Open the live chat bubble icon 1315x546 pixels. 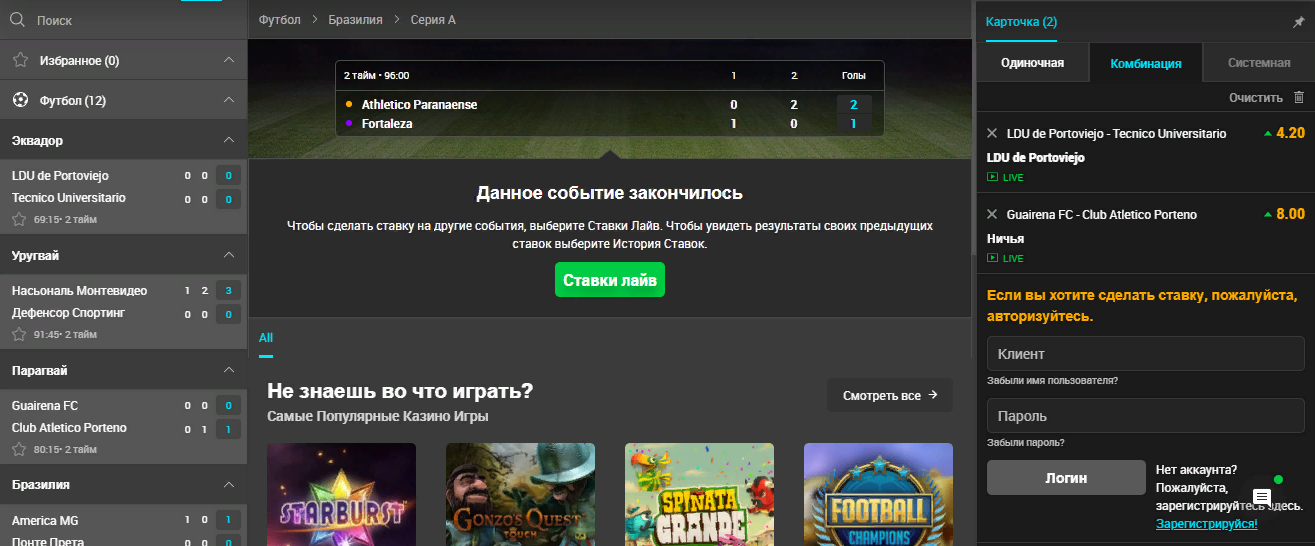coord(1262,496)
